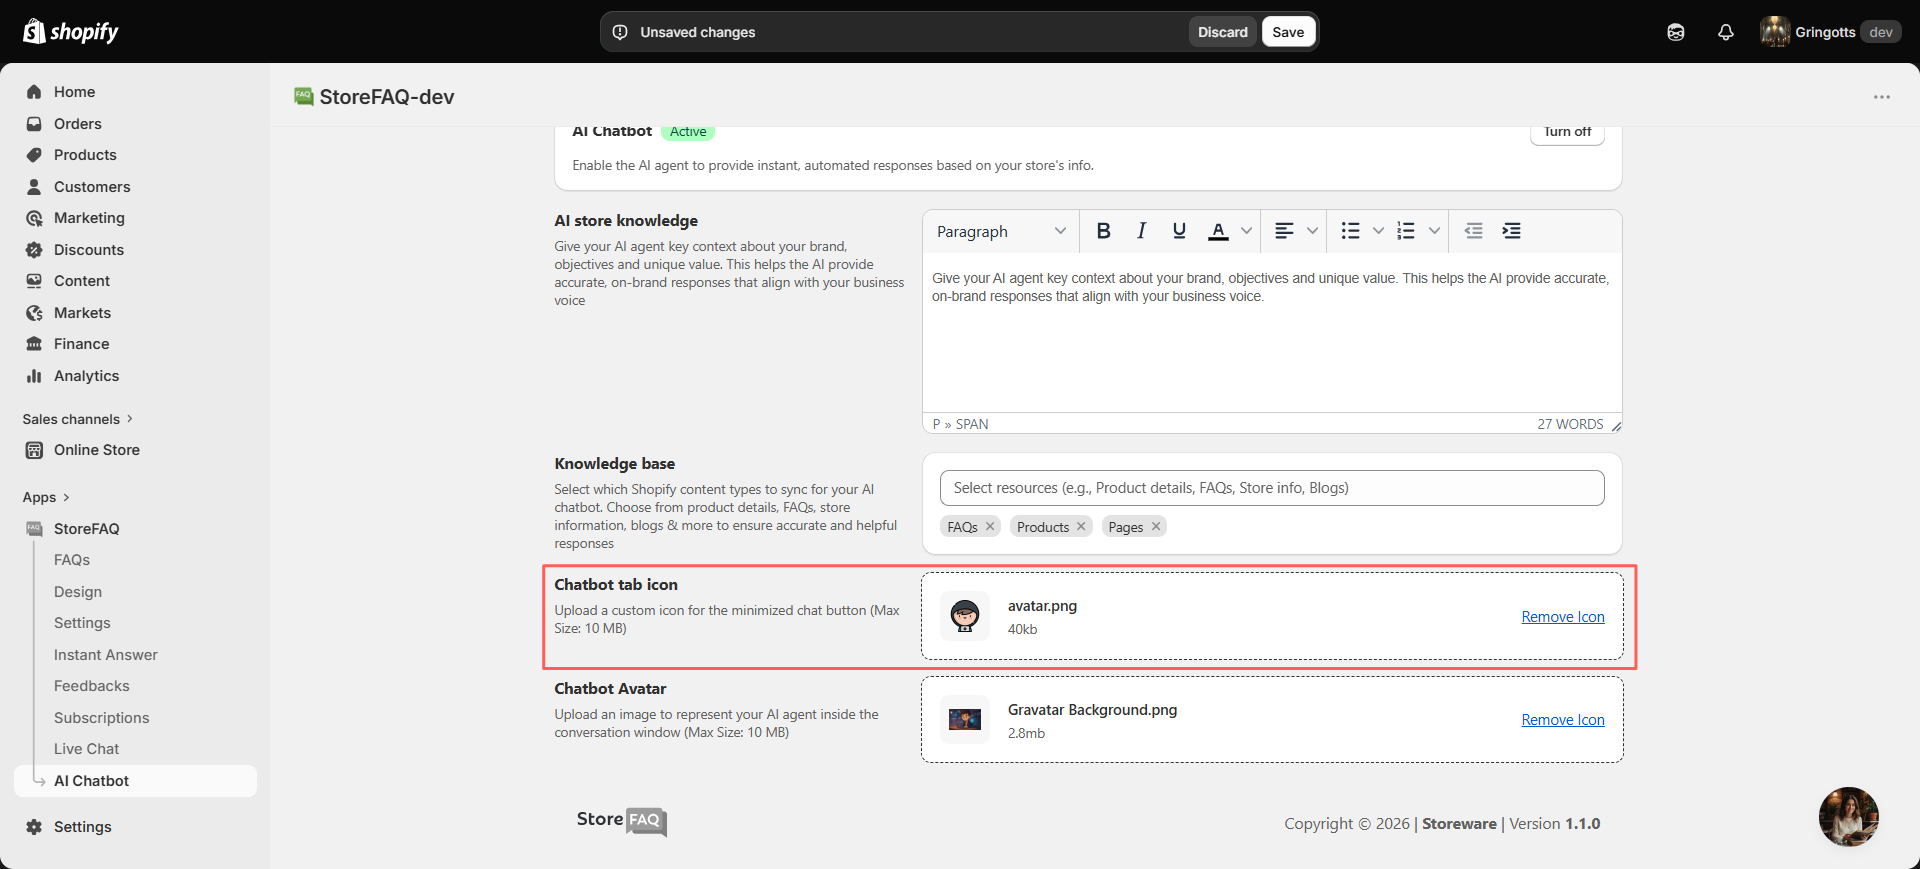Open the alignment dropdown arrow

1312,231
